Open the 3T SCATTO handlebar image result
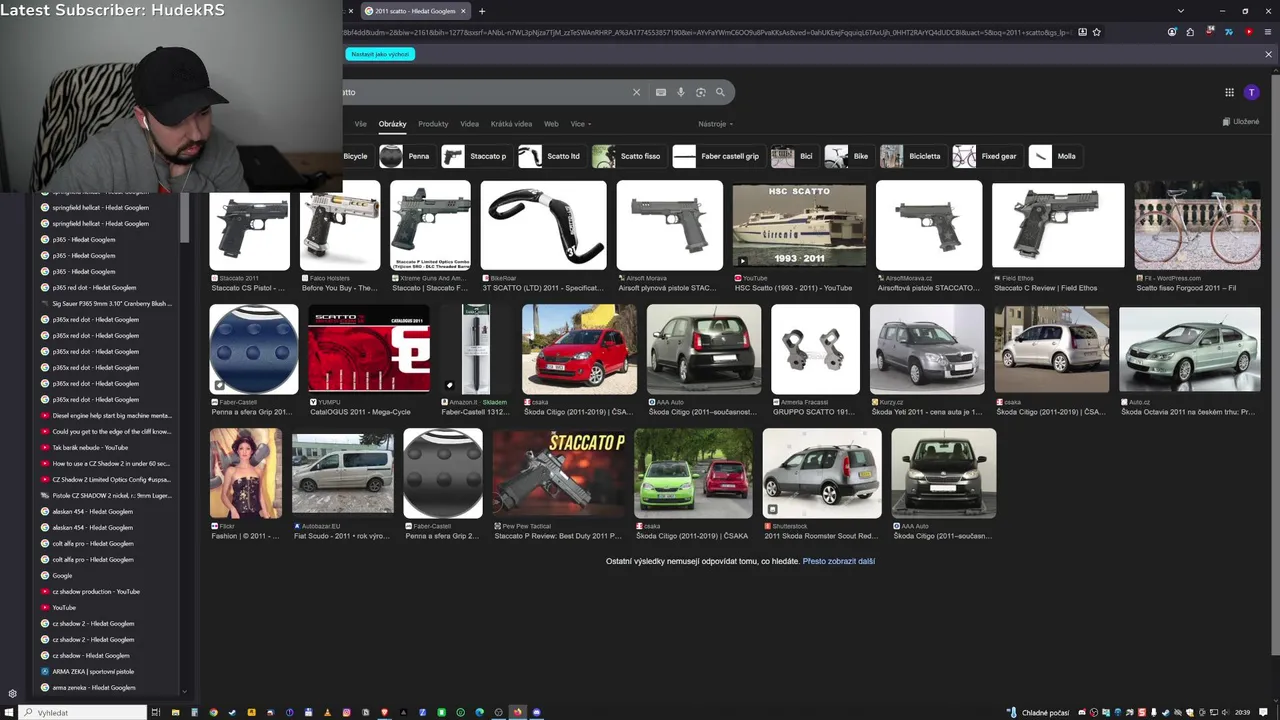This screenshot has width=1280, height=720. coord(543,225)
